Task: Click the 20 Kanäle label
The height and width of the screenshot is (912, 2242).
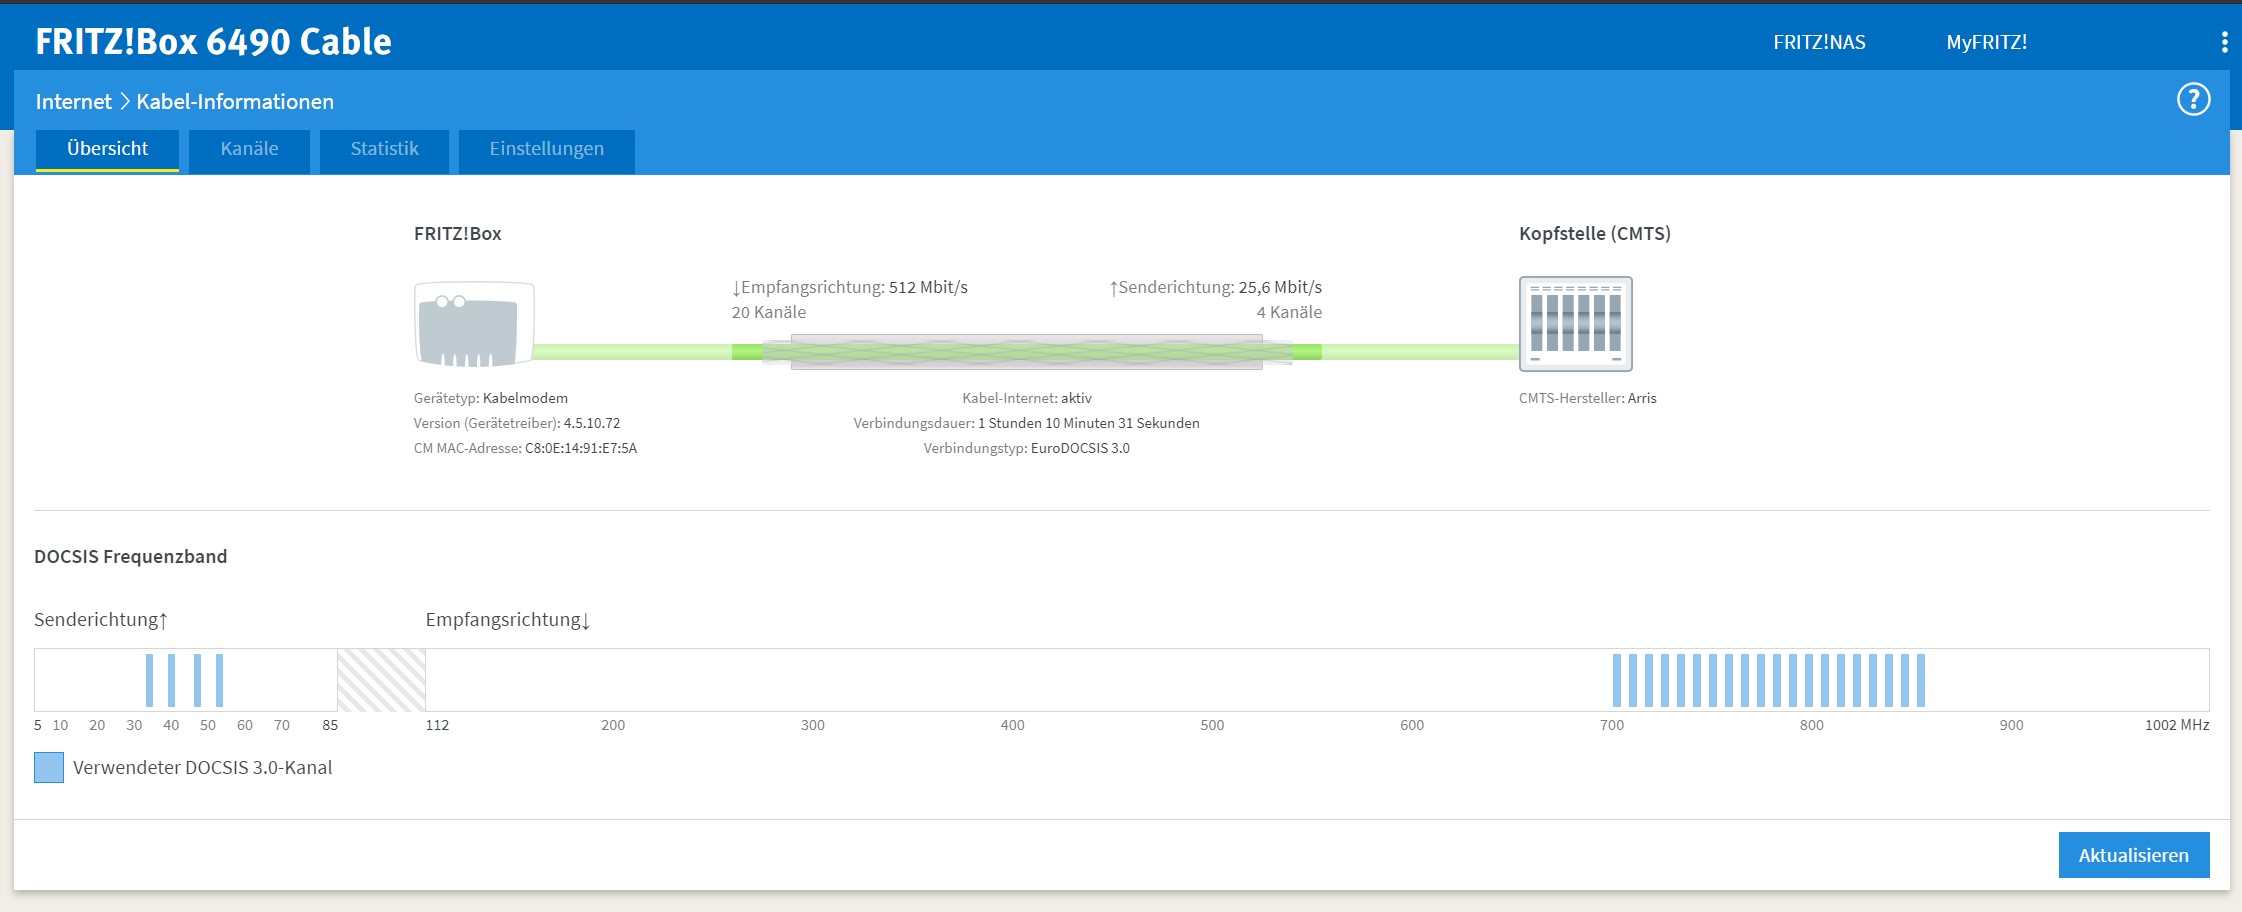Action: point(769,312)
